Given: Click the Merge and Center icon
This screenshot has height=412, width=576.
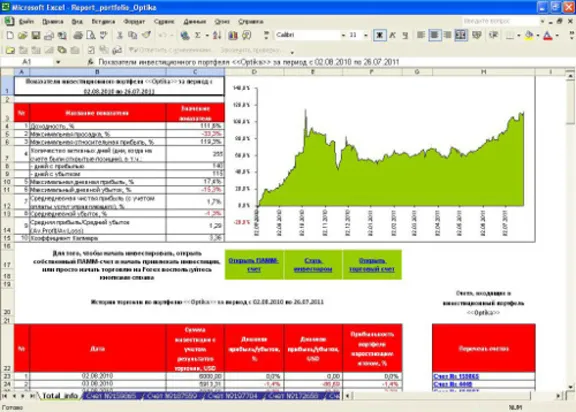Looking at the screenshot, I should [461, 35].
